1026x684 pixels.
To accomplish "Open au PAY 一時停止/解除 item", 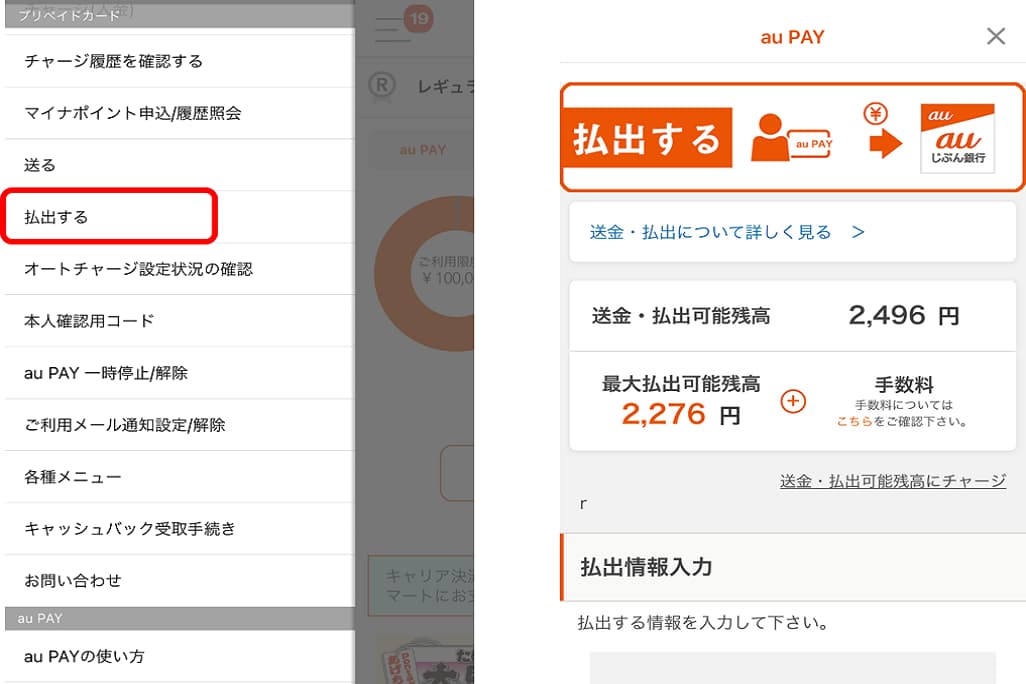I will tap(179, 373).
